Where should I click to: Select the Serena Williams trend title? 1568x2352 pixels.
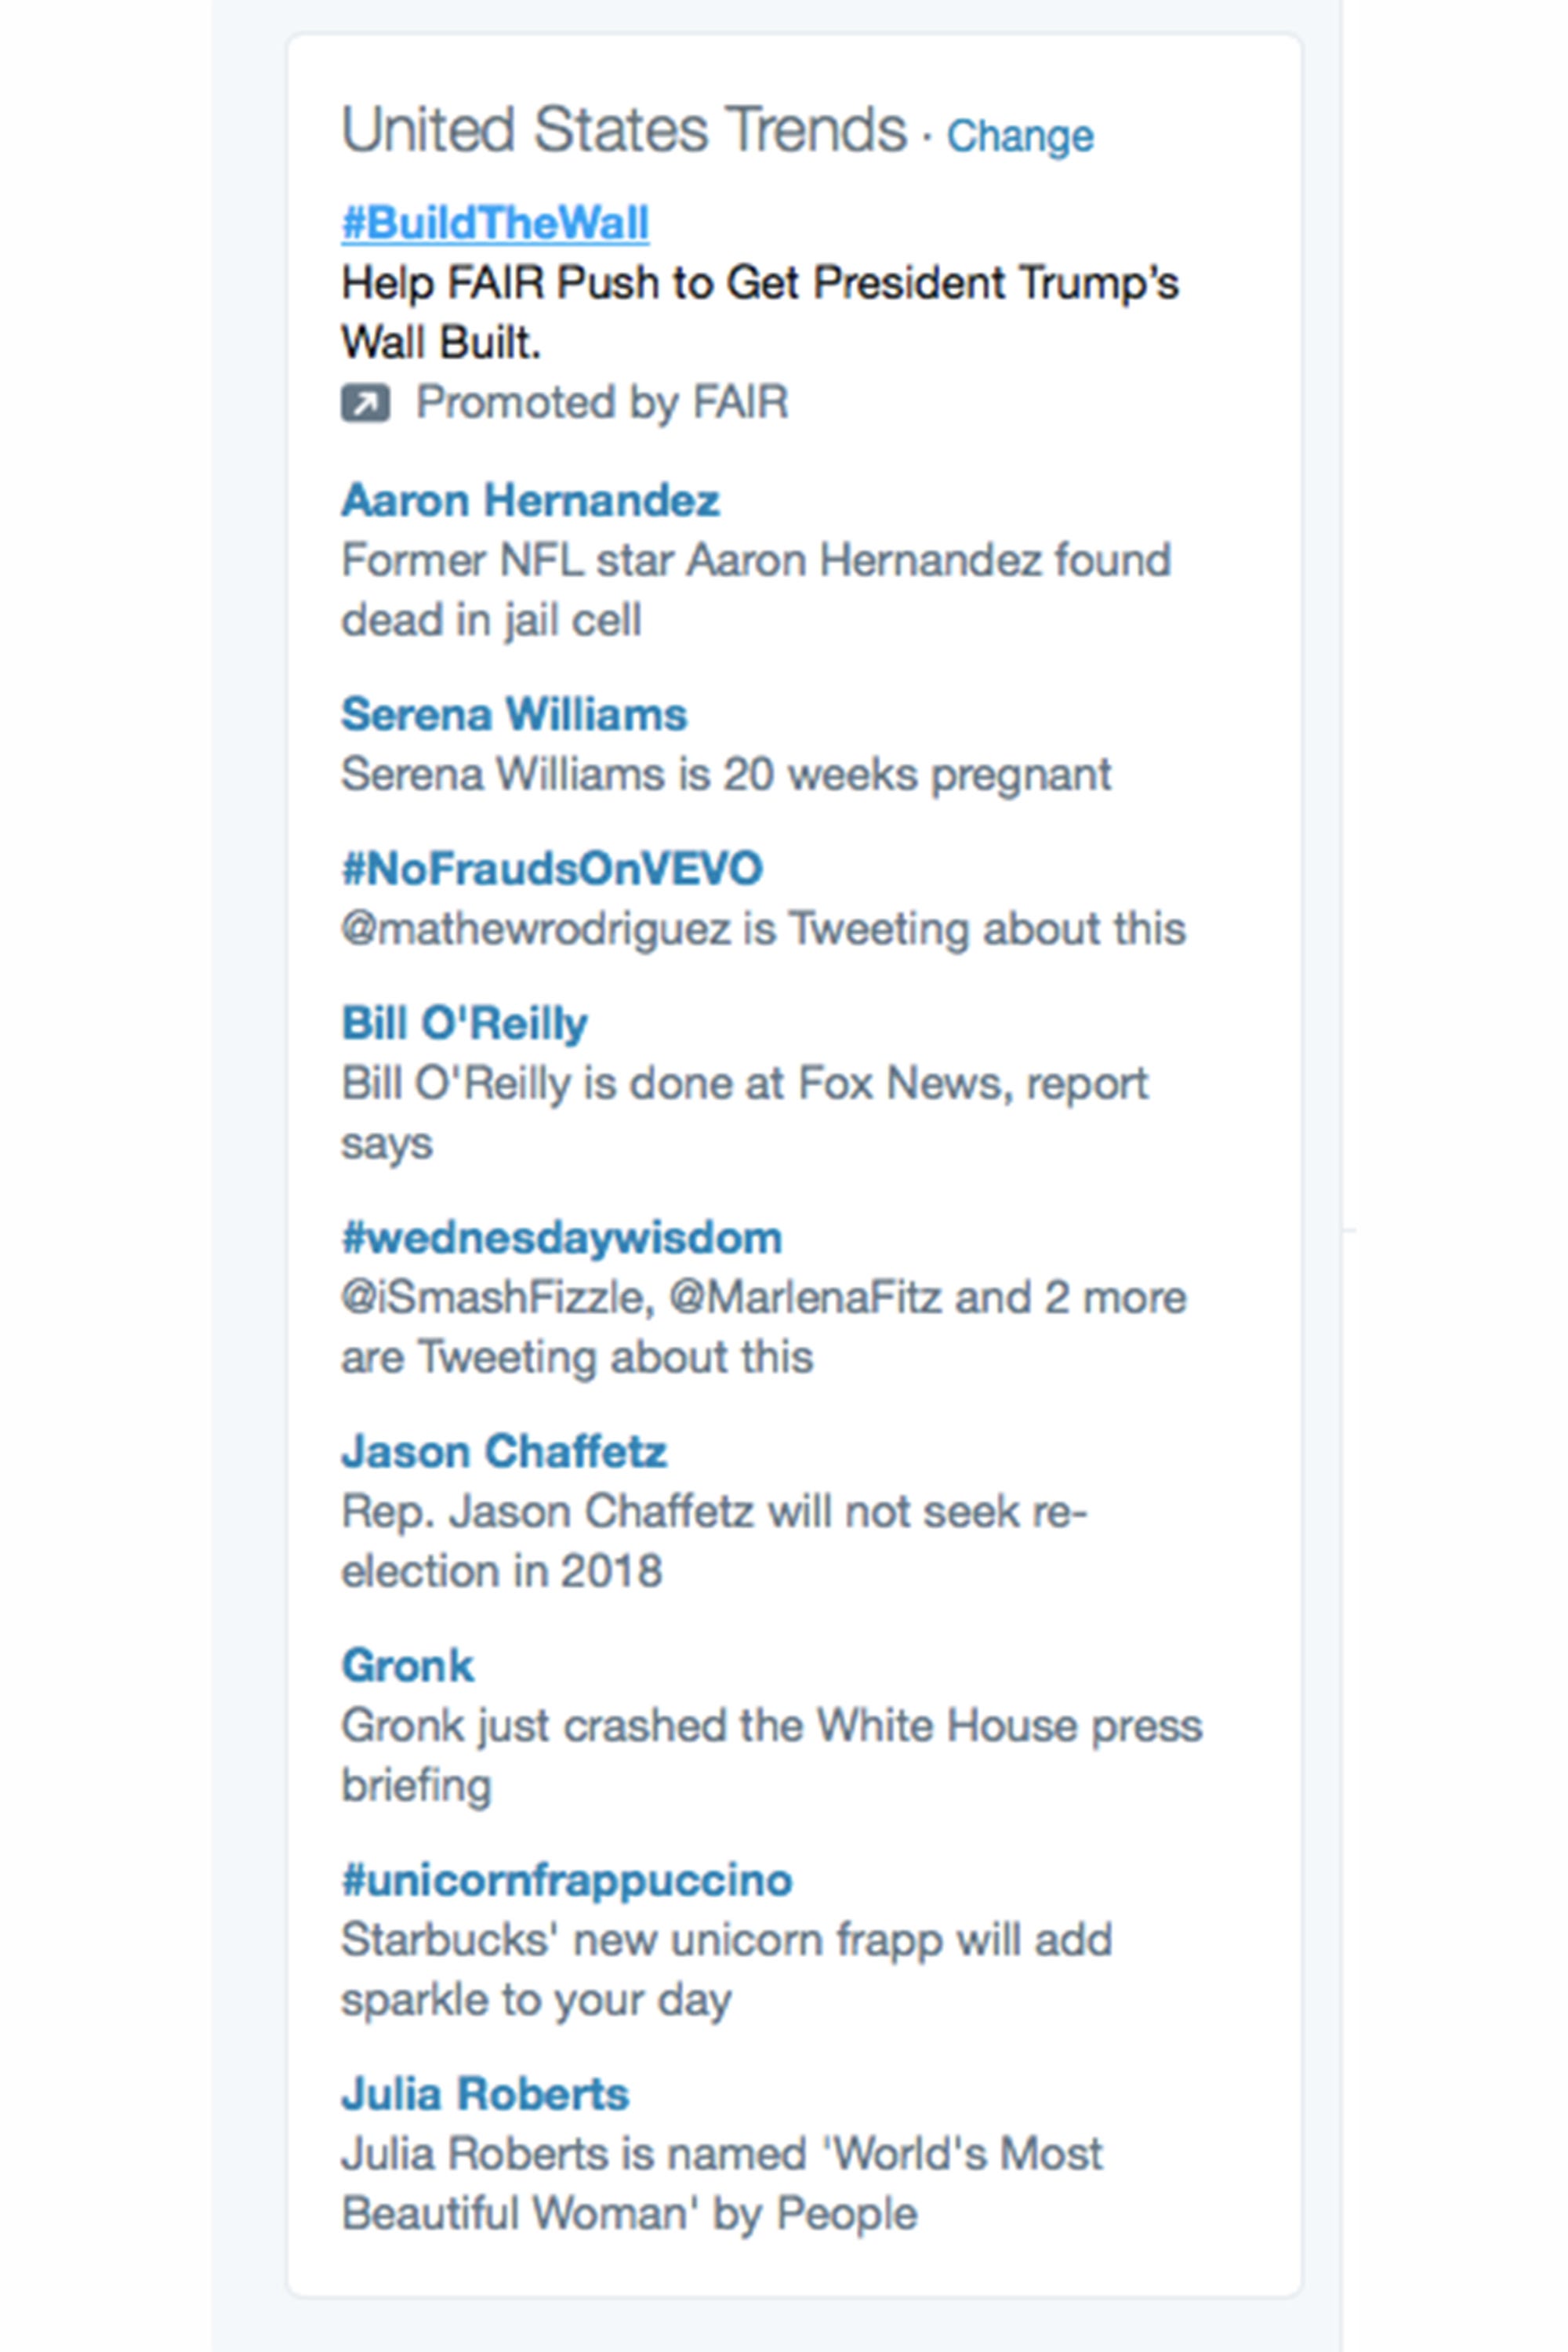514,714
